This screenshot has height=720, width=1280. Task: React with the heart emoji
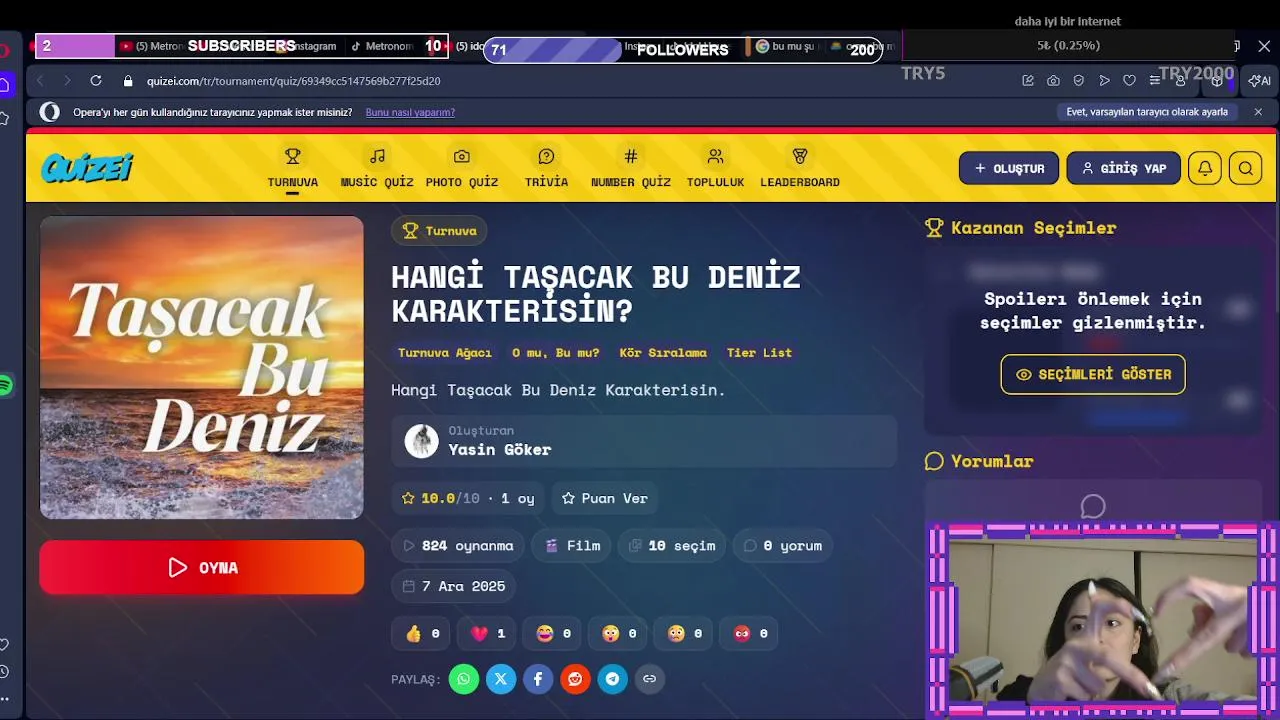point(488,633)
